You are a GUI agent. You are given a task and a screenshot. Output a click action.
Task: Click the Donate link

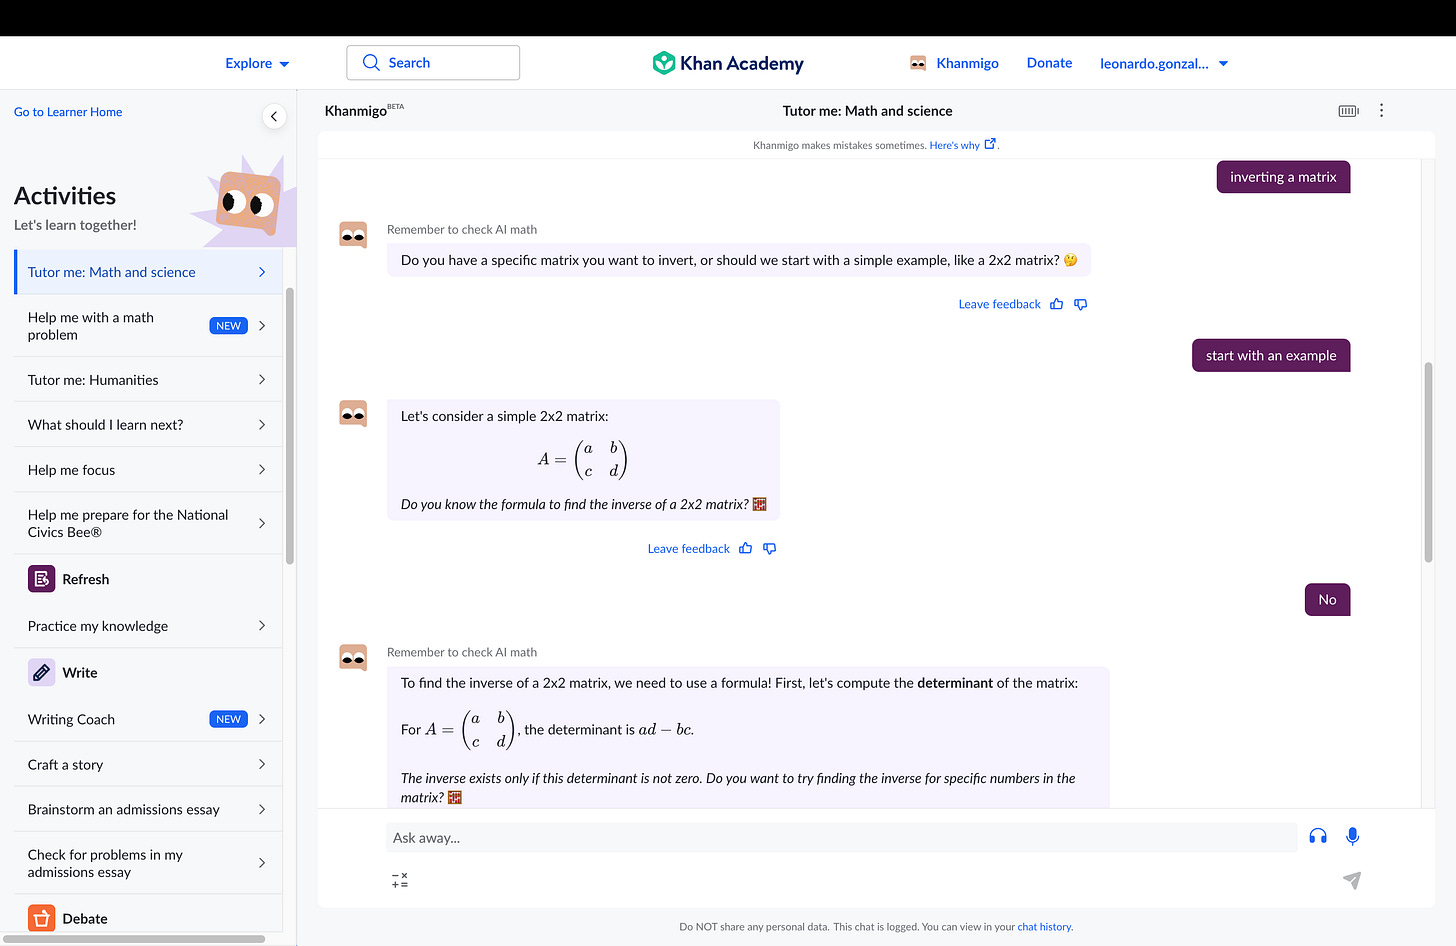pos(1049,63)
